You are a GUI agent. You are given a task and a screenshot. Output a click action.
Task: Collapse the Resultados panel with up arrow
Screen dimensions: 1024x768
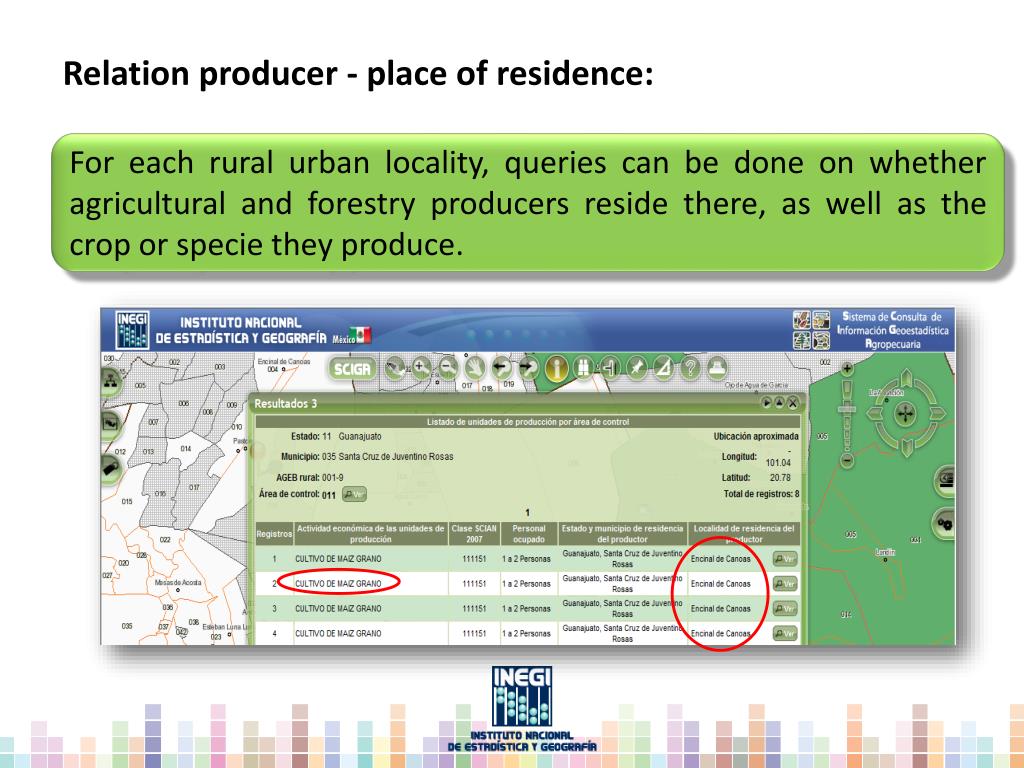tap(779, 403)
